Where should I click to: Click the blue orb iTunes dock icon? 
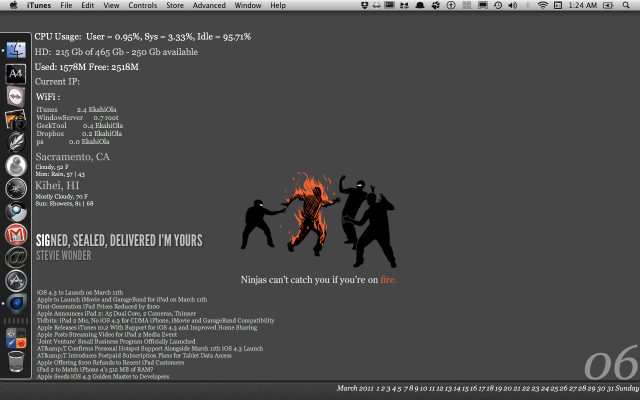tap(16, 304)
